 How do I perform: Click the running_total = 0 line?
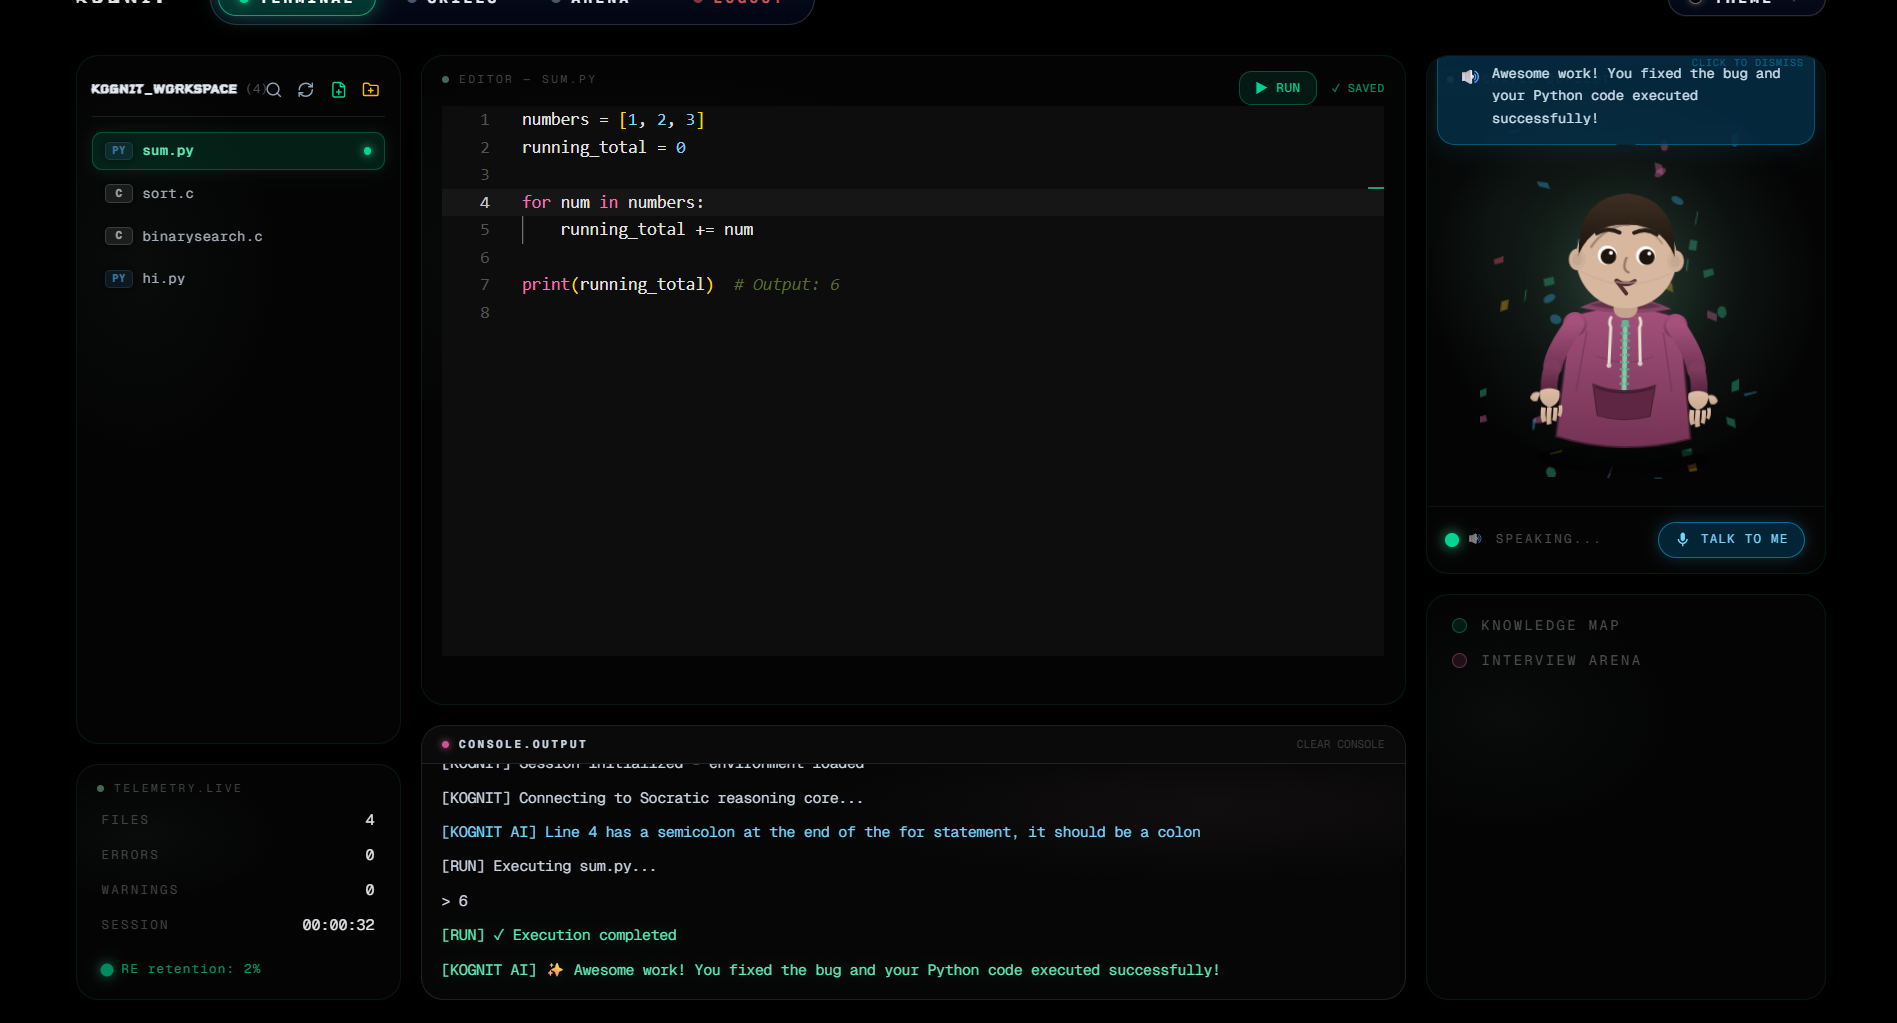coord(604,148)
